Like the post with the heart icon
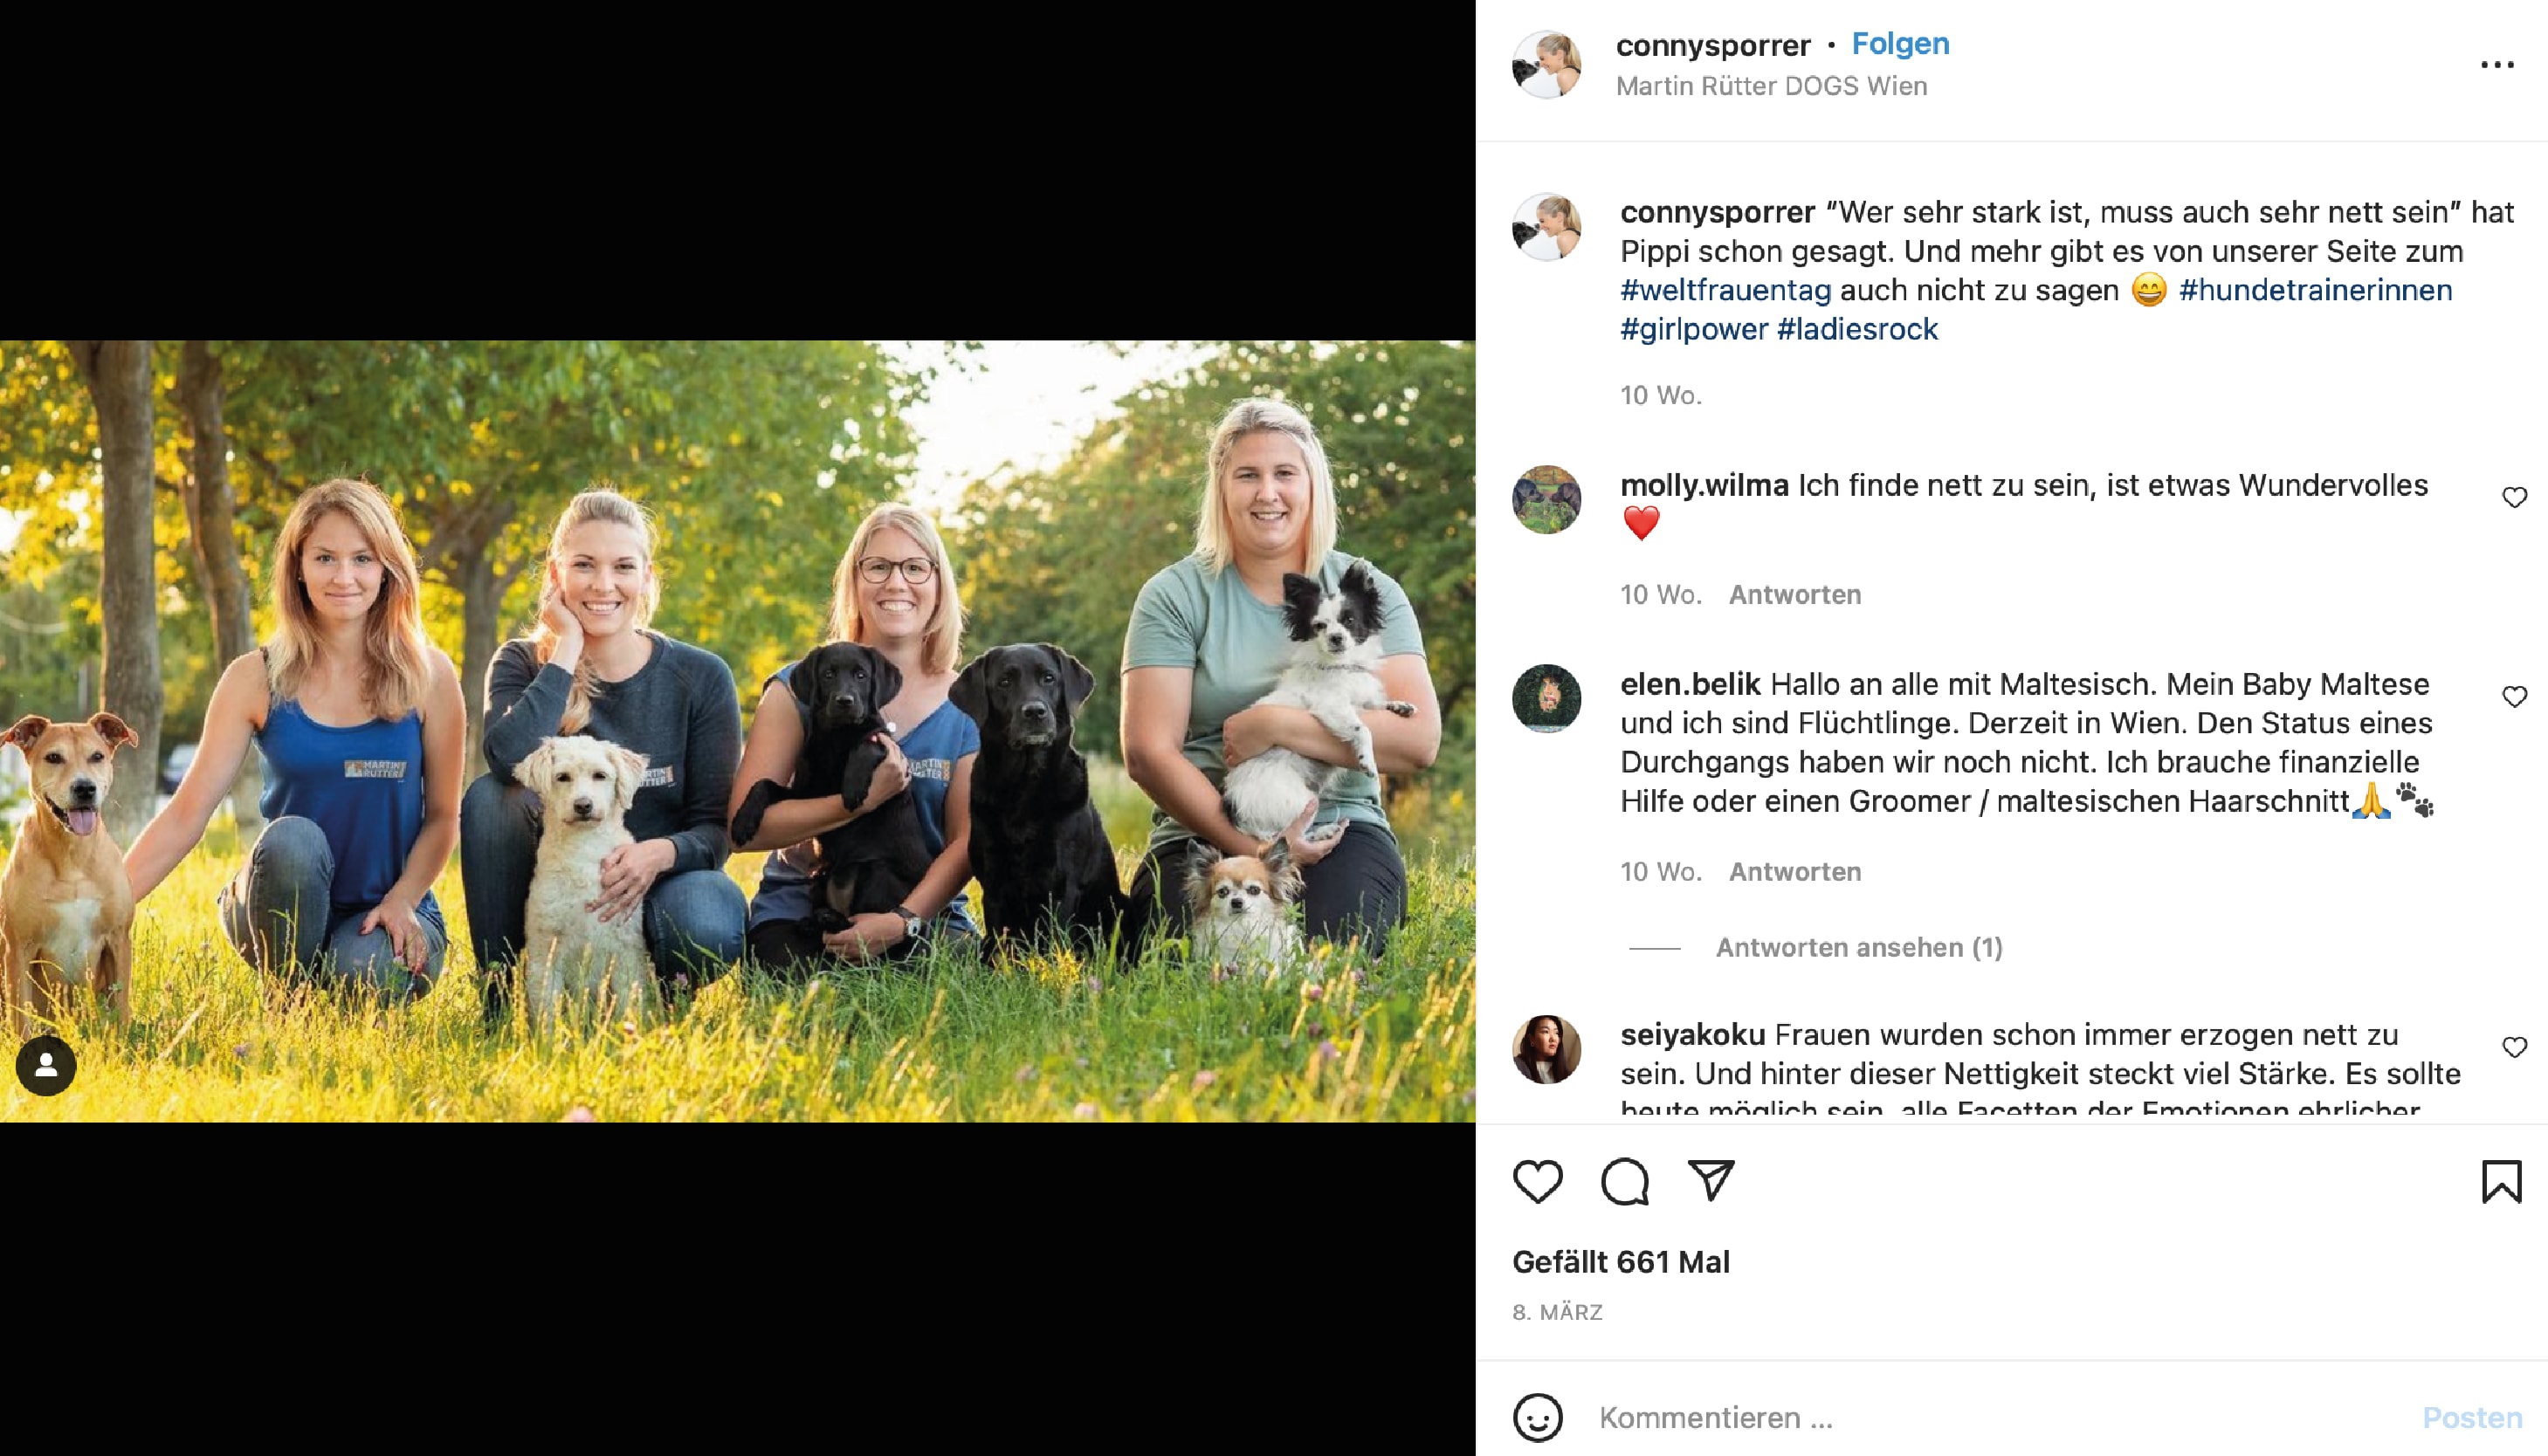The width and height of the screenshot is (2548, 1456). (1537, 1181)
